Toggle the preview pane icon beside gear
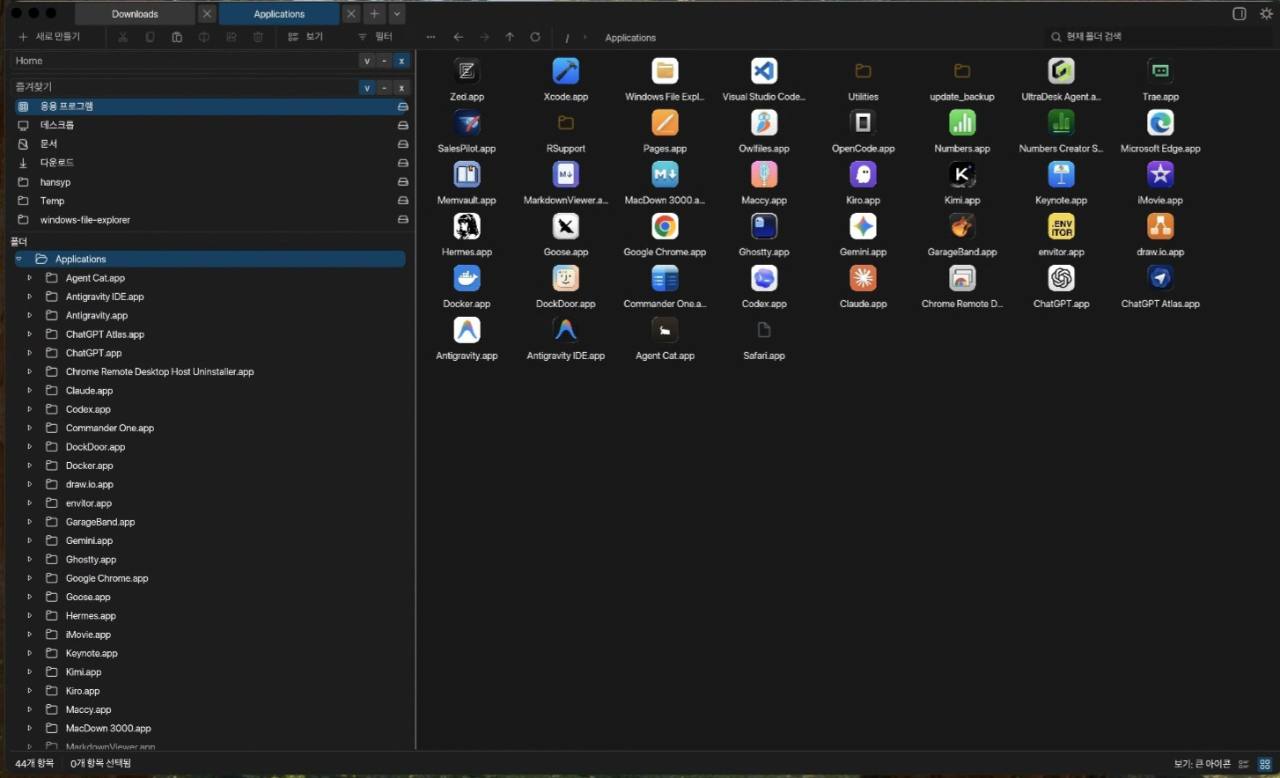This screenshot has width=1280, height=778. (1239, 14)
